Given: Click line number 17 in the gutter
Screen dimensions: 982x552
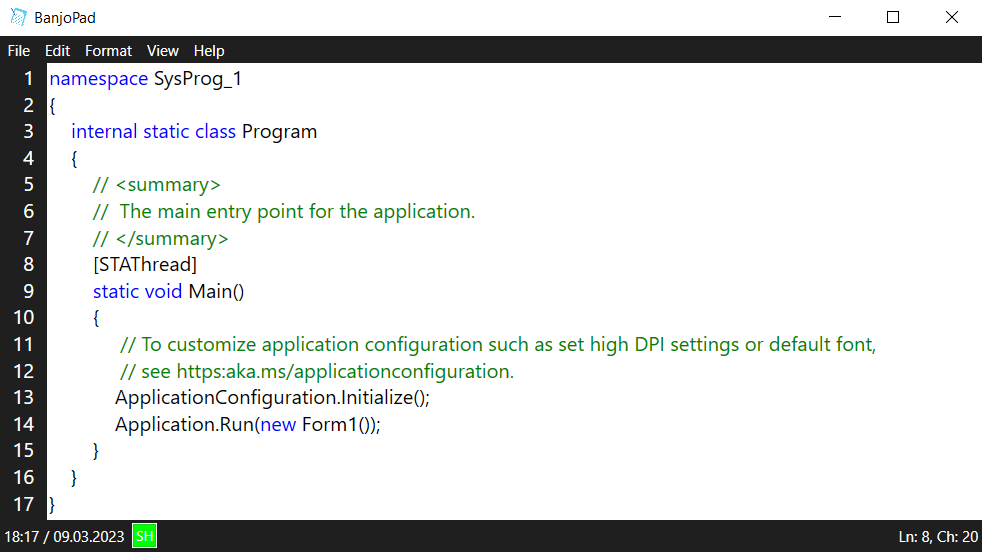Looking at the screenshot, I should (24, 504).
